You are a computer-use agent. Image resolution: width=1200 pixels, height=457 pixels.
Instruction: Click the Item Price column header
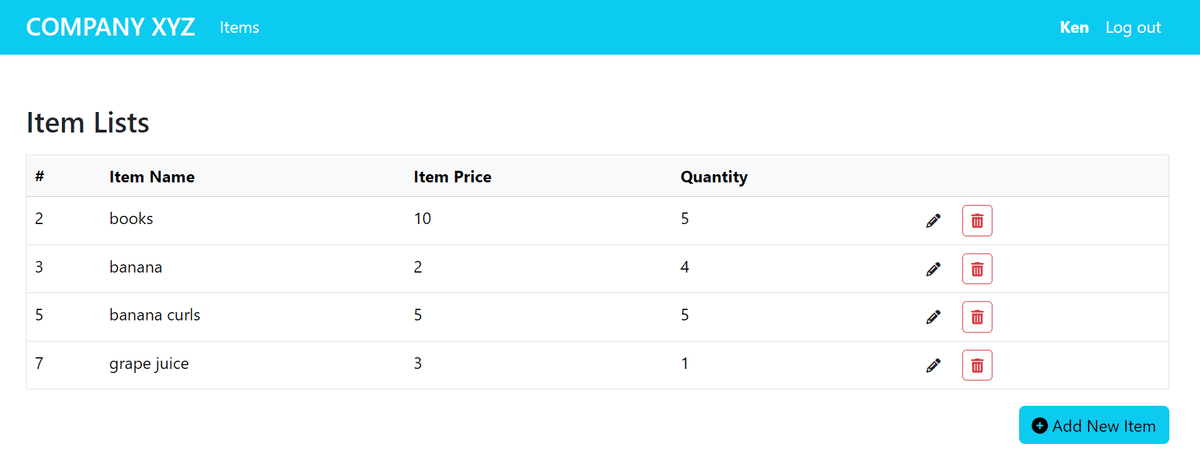click(452, 177)
